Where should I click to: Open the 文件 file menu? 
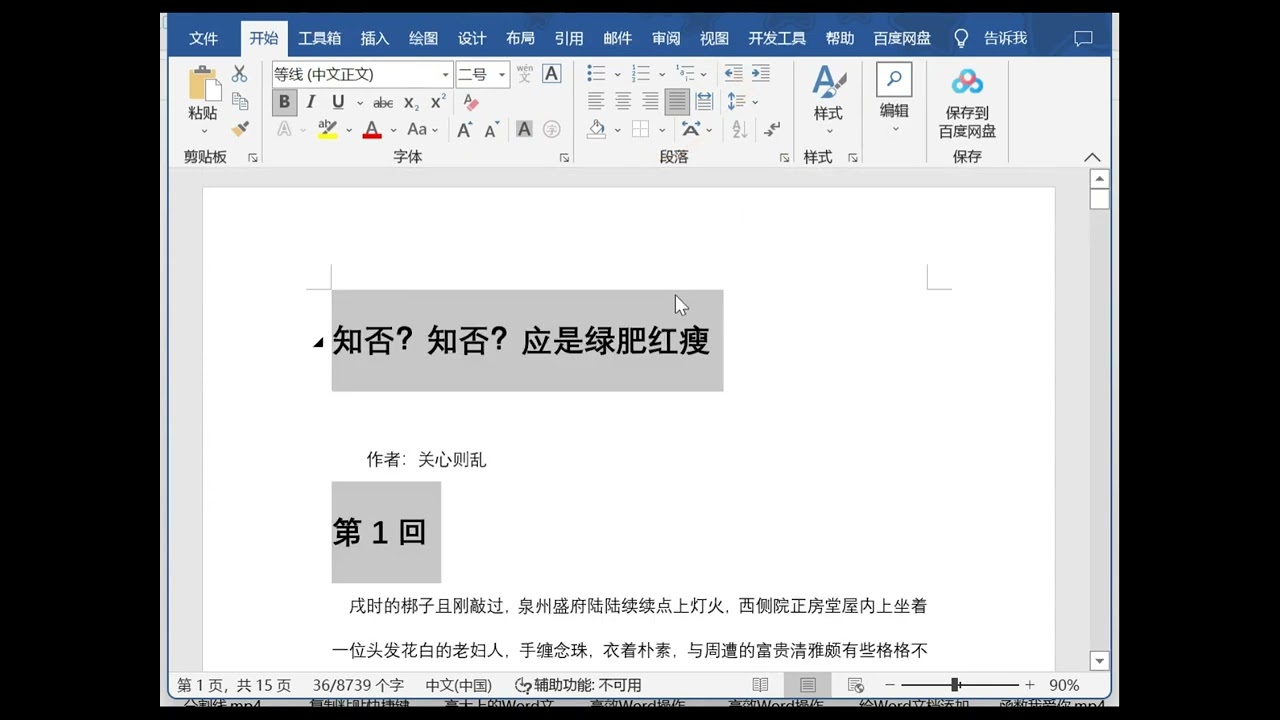pos(204,38)
